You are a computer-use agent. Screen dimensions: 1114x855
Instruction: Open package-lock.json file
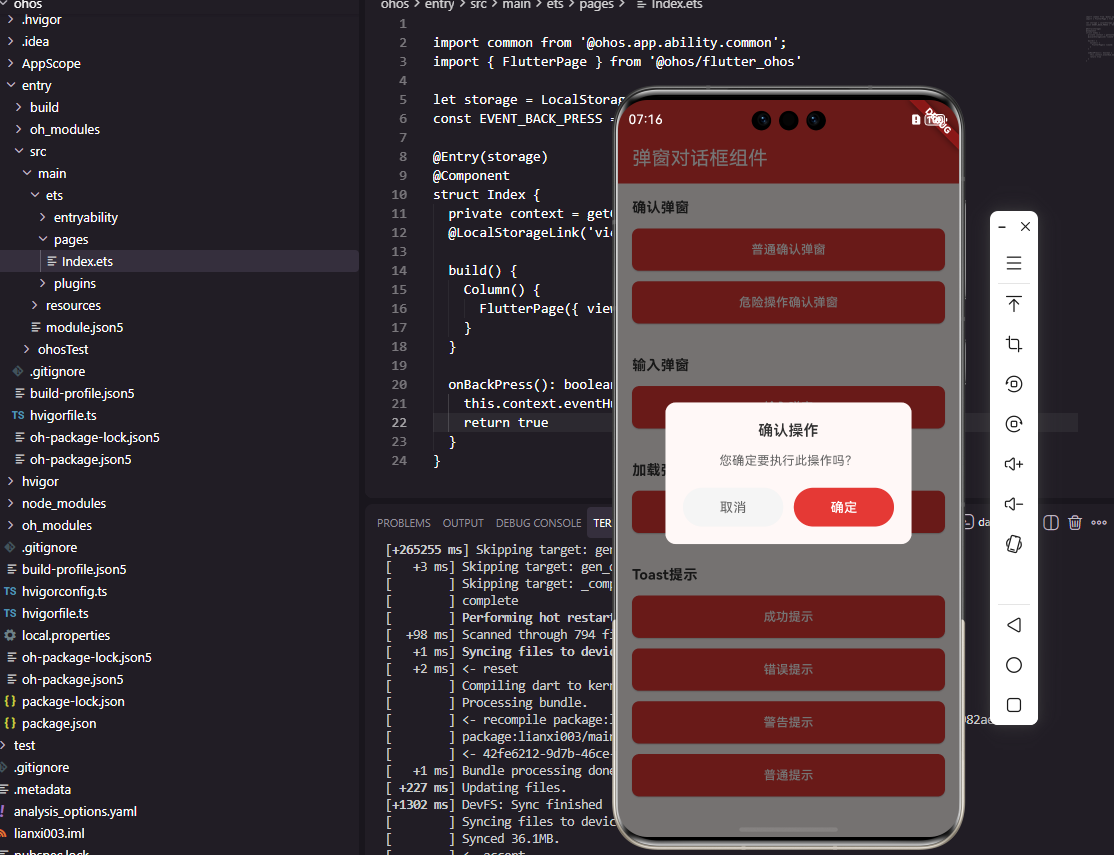coord(72,701)
